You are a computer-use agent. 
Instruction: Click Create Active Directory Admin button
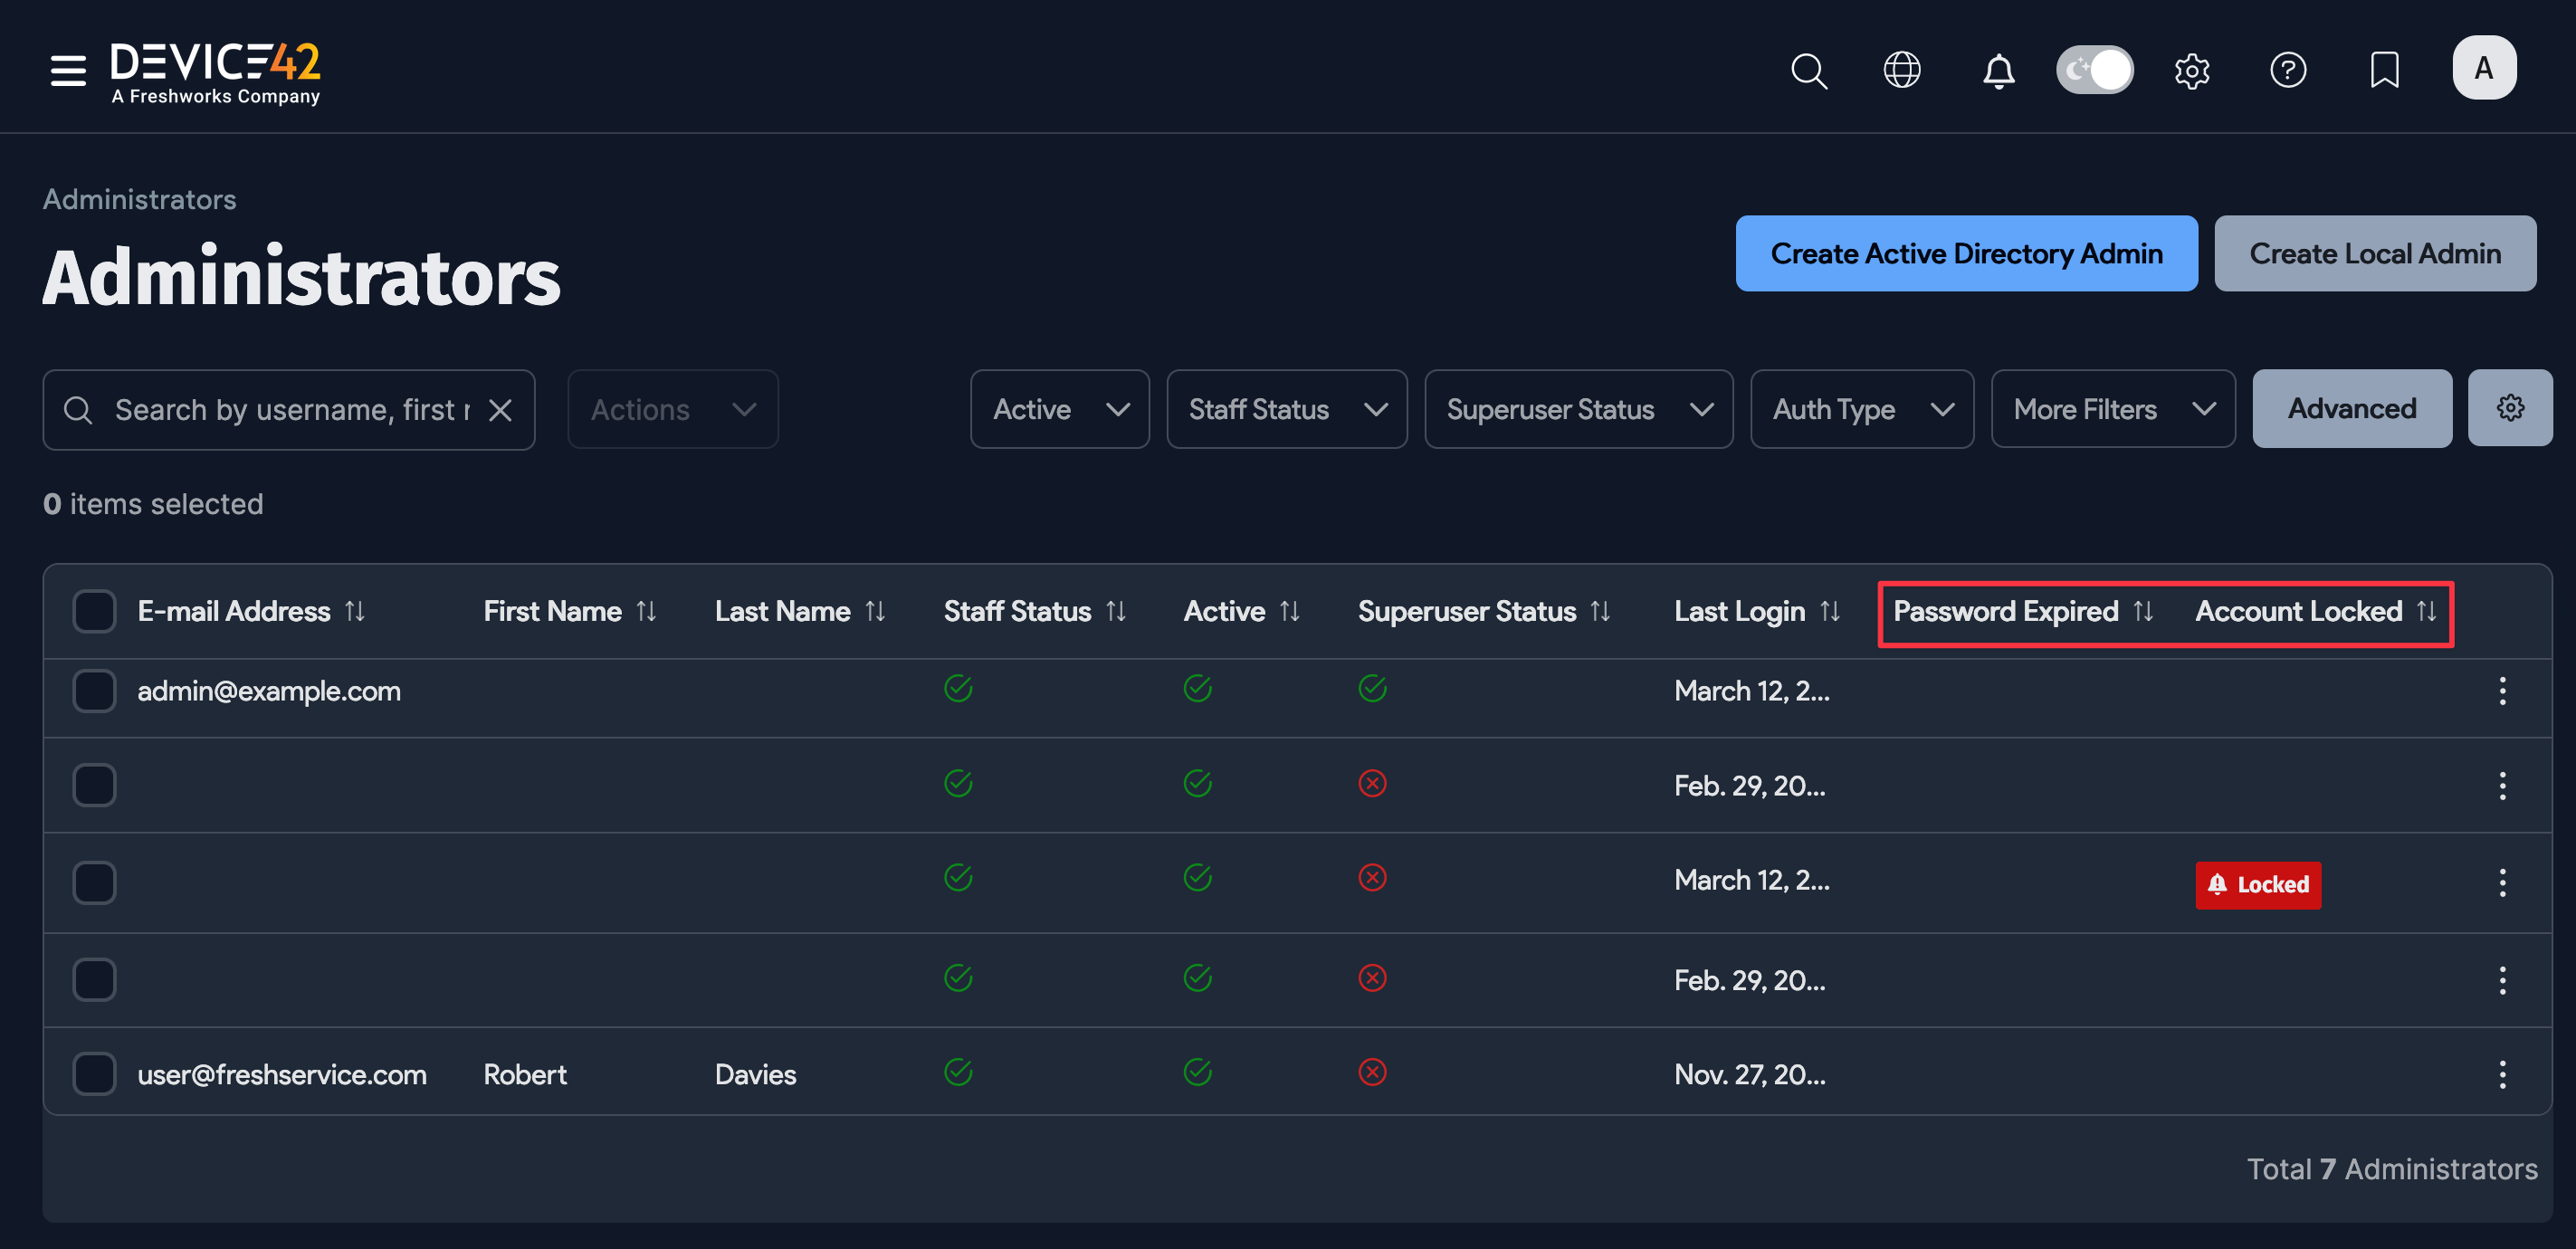click(x=1966, y=253)
